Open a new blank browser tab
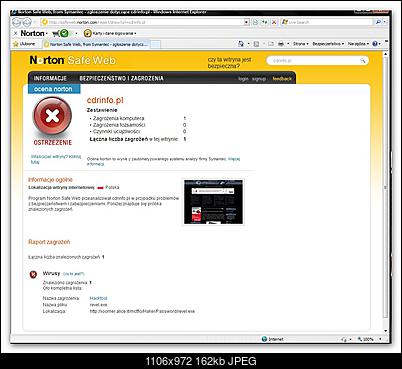 coord(155,44)
